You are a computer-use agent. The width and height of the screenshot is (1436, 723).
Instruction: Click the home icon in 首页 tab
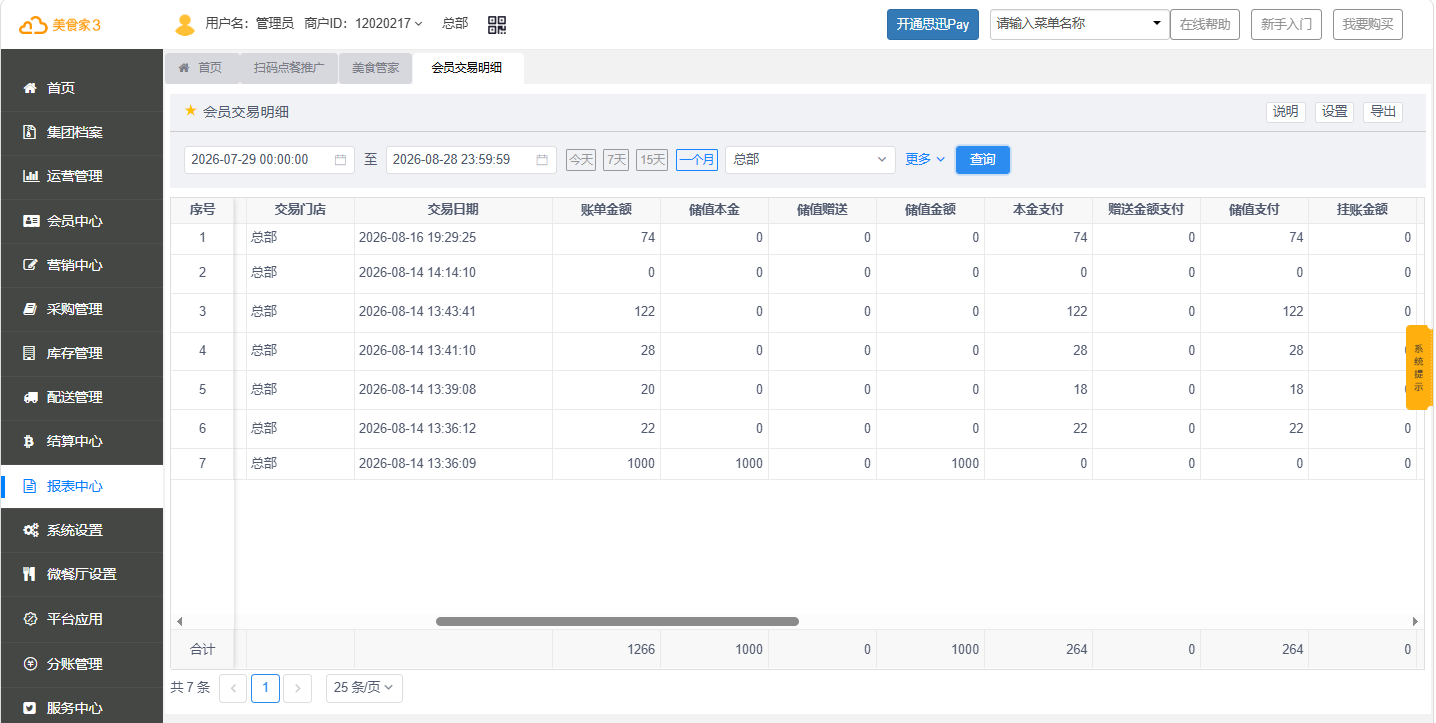pos(184,67)
